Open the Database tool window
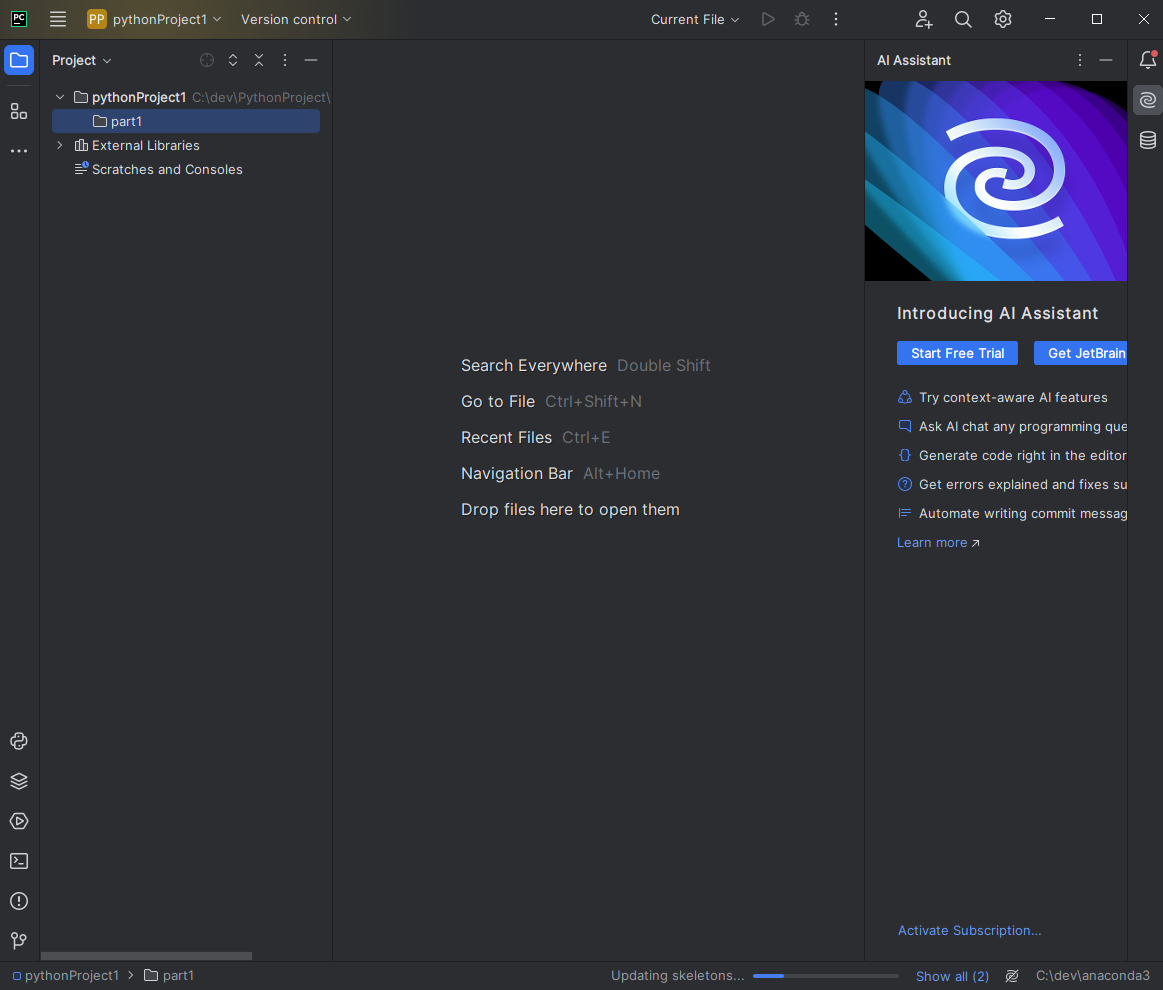 (1147, 139)
